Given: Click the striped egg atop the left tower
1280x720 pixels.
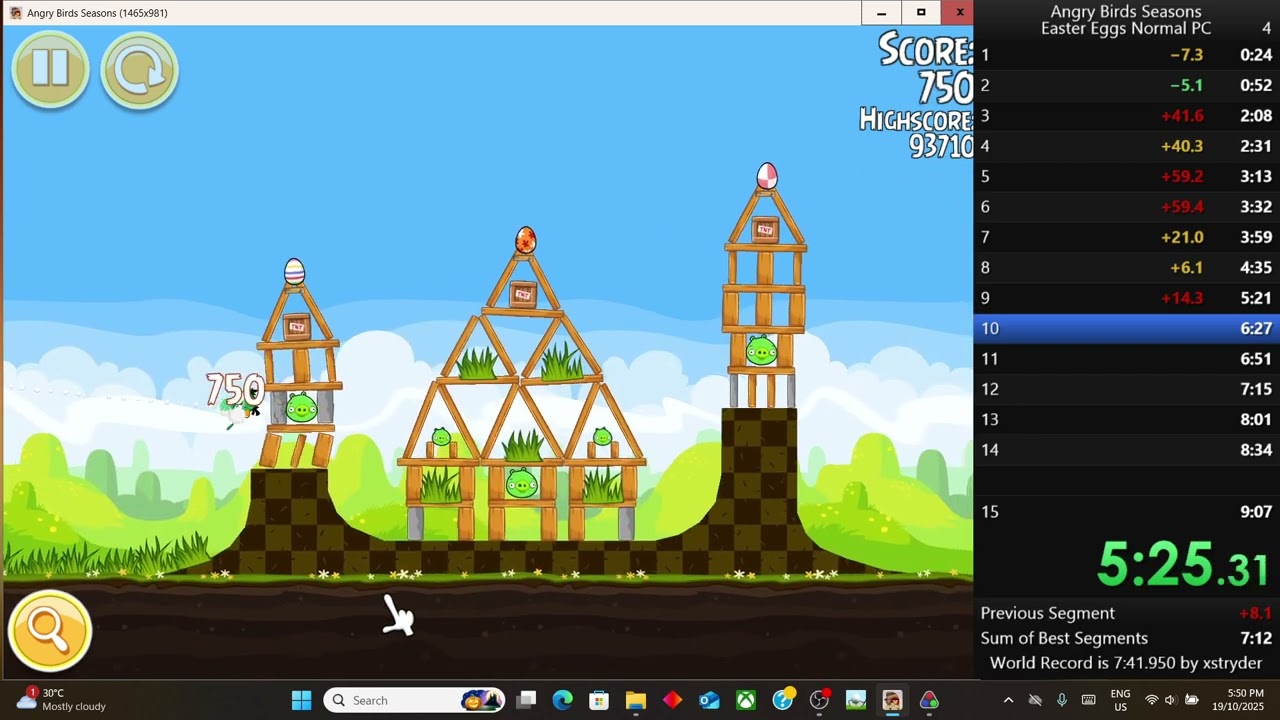Looking at the screenshot, I should pos(294,271).
